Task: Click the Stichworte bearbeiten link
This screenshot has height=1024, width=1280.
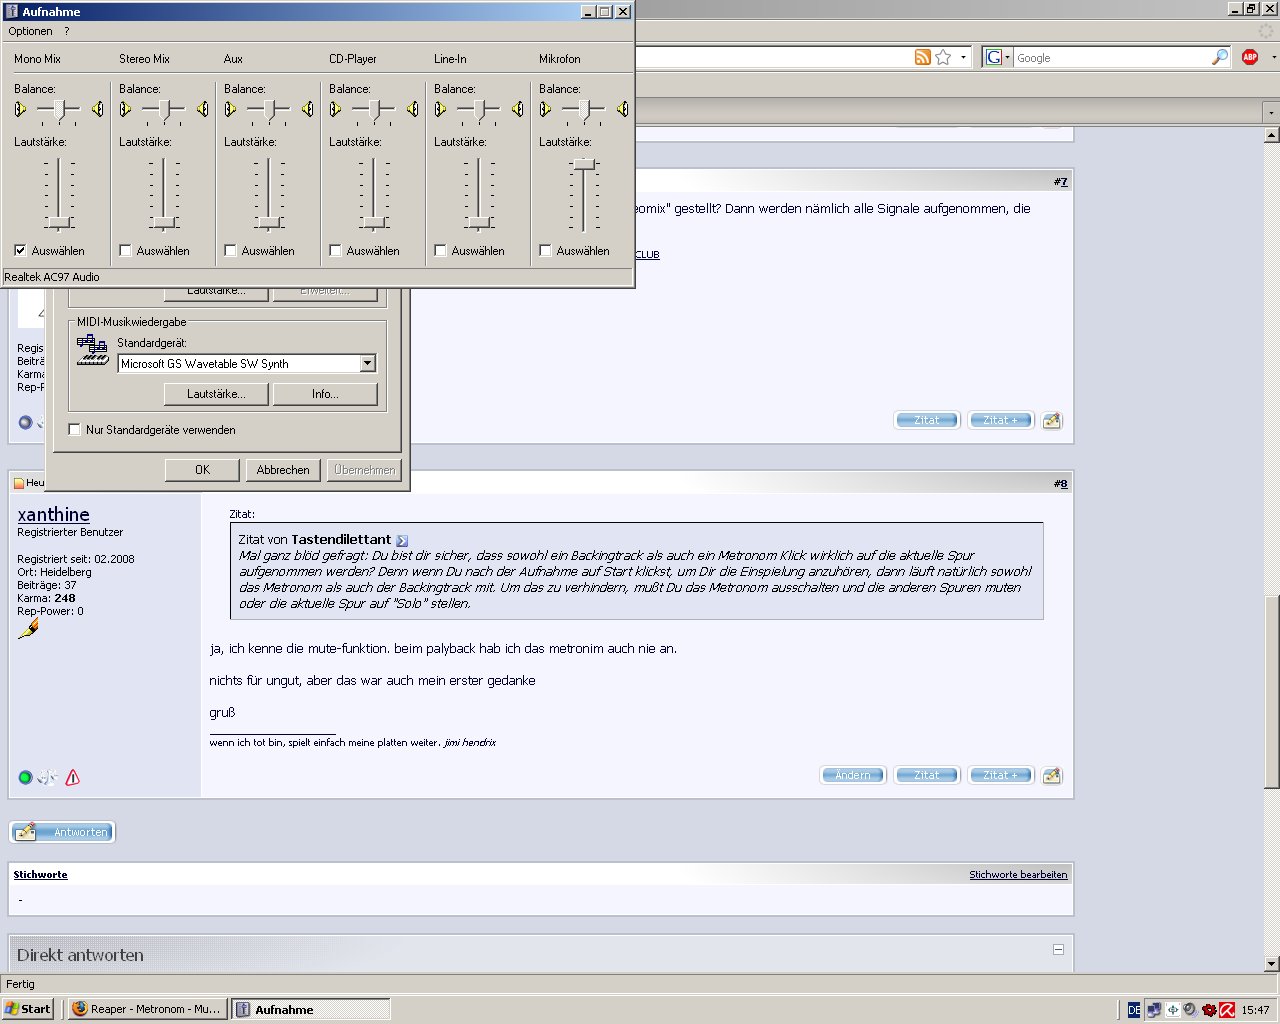Action: (1018, 874)
